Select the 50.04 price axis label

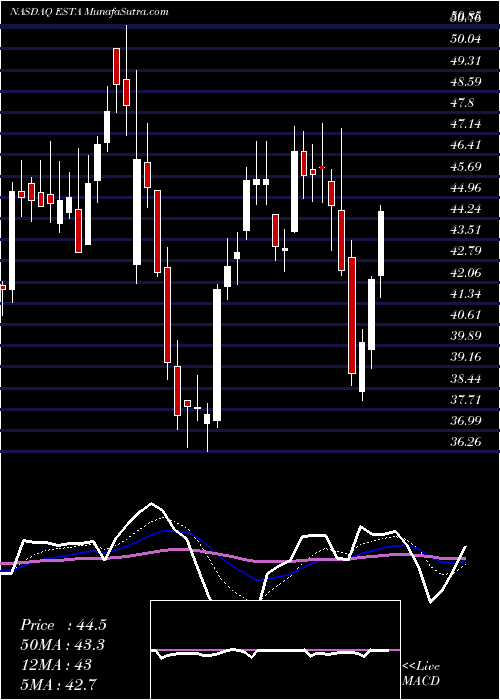coord(466,39)
